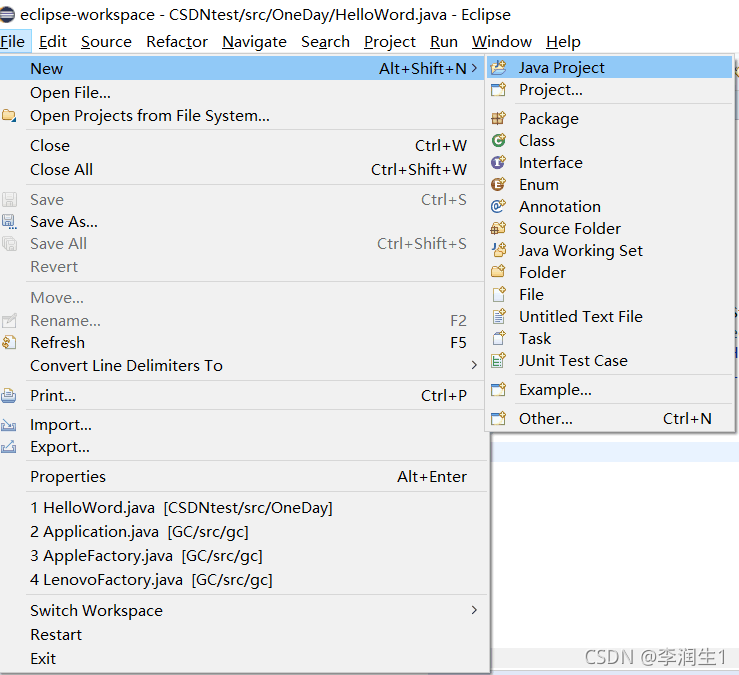
Task: Select Class label in New submenu
Action: 537,140
